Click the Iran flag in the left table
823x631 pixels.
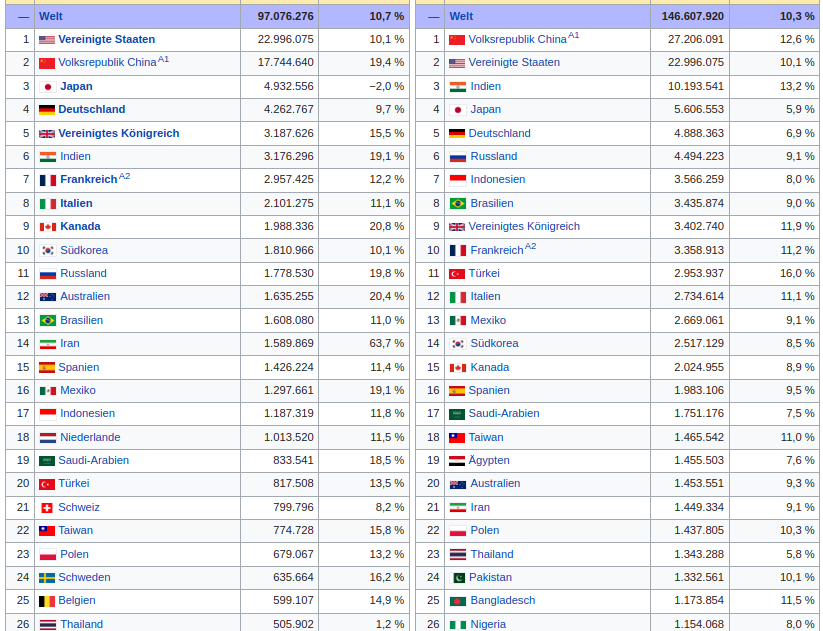47,344
